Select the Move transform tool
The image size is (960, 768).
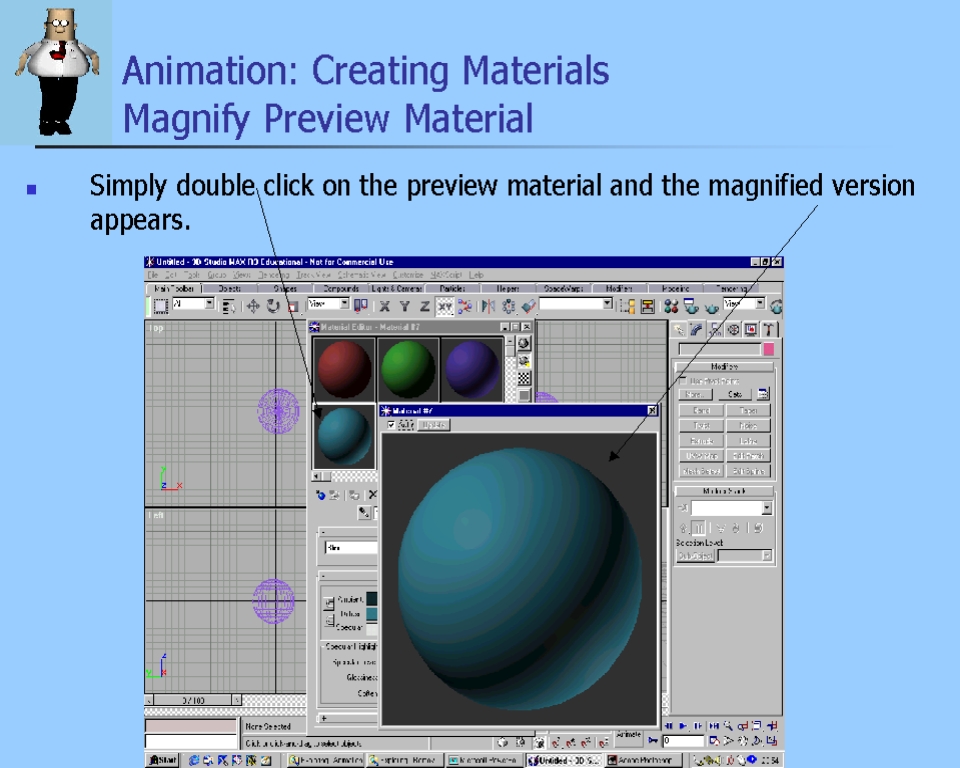click(253, 306)
